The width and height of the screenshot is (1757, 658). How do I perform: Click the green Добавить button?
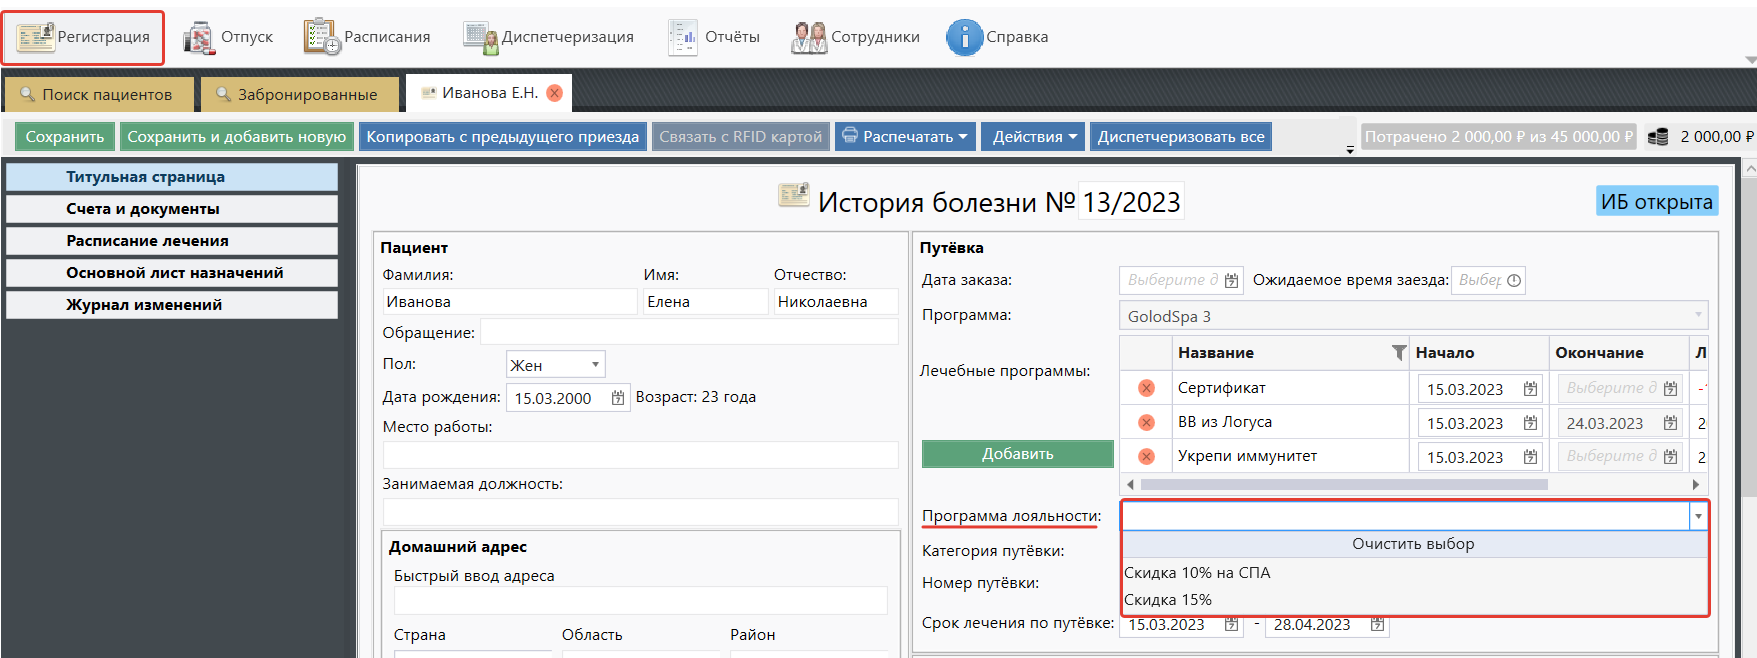[x=1017, y=454]
